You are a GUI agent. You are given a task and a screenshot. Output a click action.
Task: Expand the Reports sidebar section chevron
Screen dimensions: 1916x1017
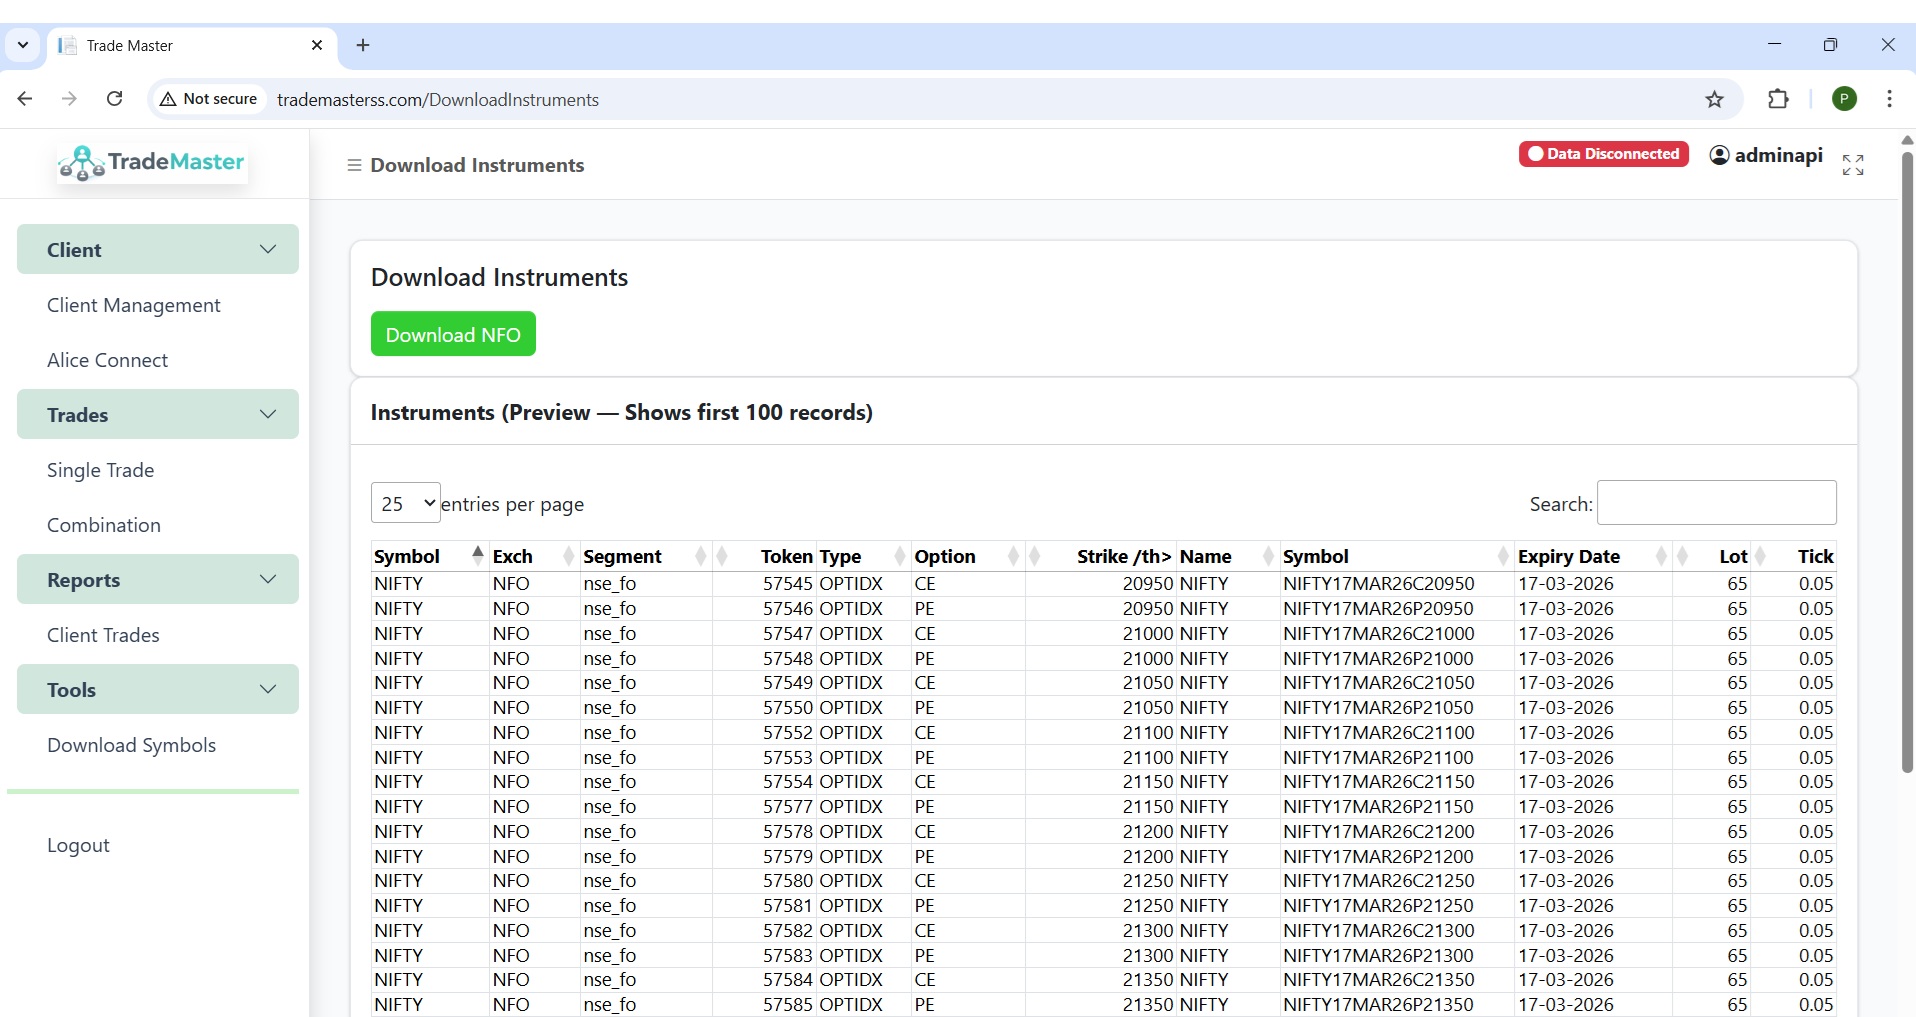(x=267, y=579)
